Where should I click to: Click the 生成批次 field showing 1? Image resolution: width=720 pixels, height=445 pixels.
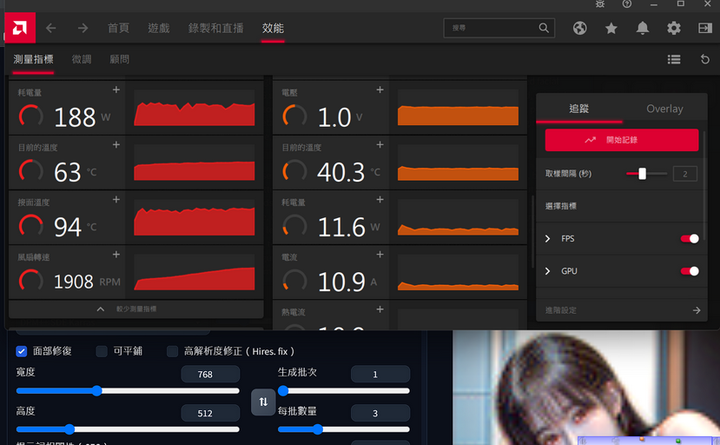[x=380, y=374]
